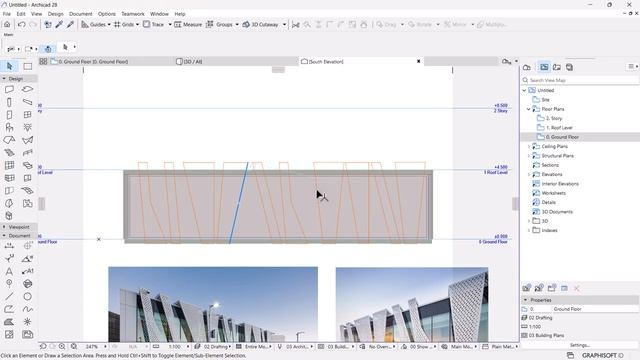The image size is (640, 360).
Task: Select the linear Dimension tool
Action: click(9, 246)
